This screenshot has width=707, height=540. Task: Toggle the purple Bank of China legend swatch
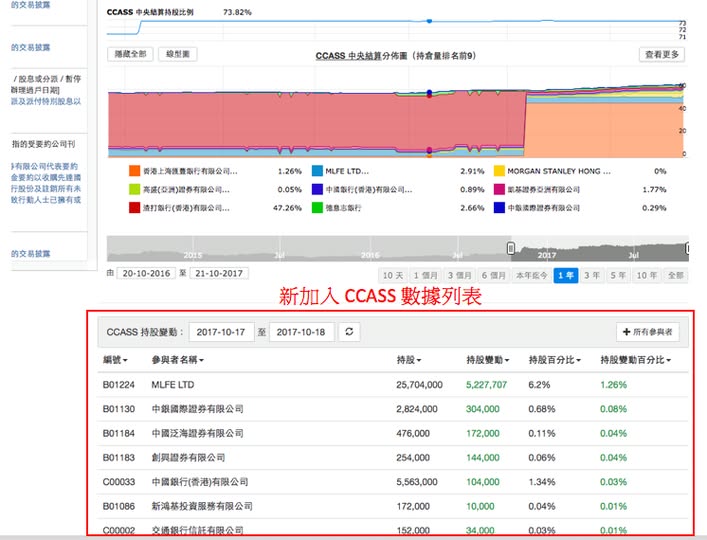[x=317, y=189]
